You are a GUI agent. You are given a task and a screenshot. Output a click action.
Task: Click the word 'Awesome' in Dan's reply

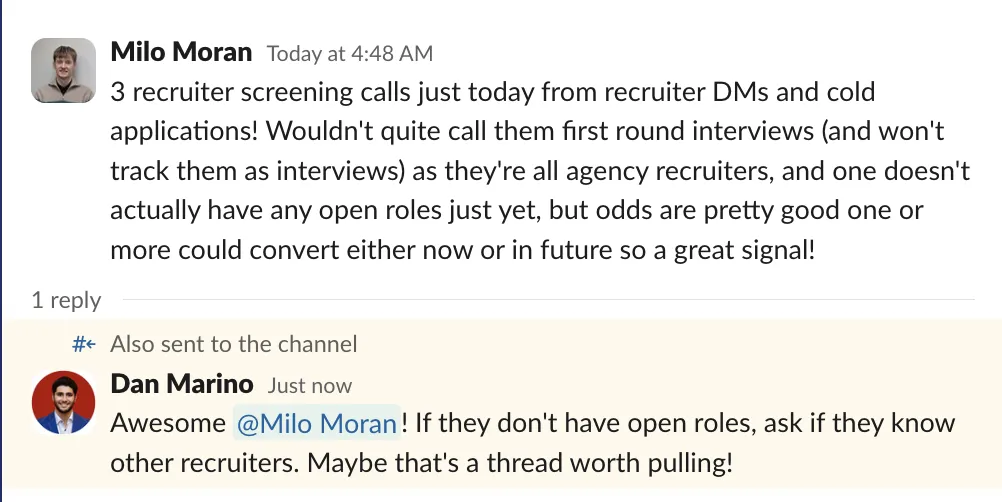[167, 423]
